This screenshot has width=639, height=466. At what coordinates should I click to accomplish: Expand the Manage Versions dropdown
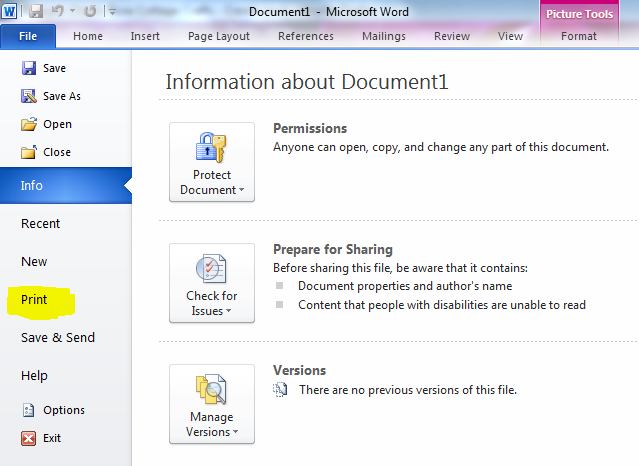click(x=212, y=404)
